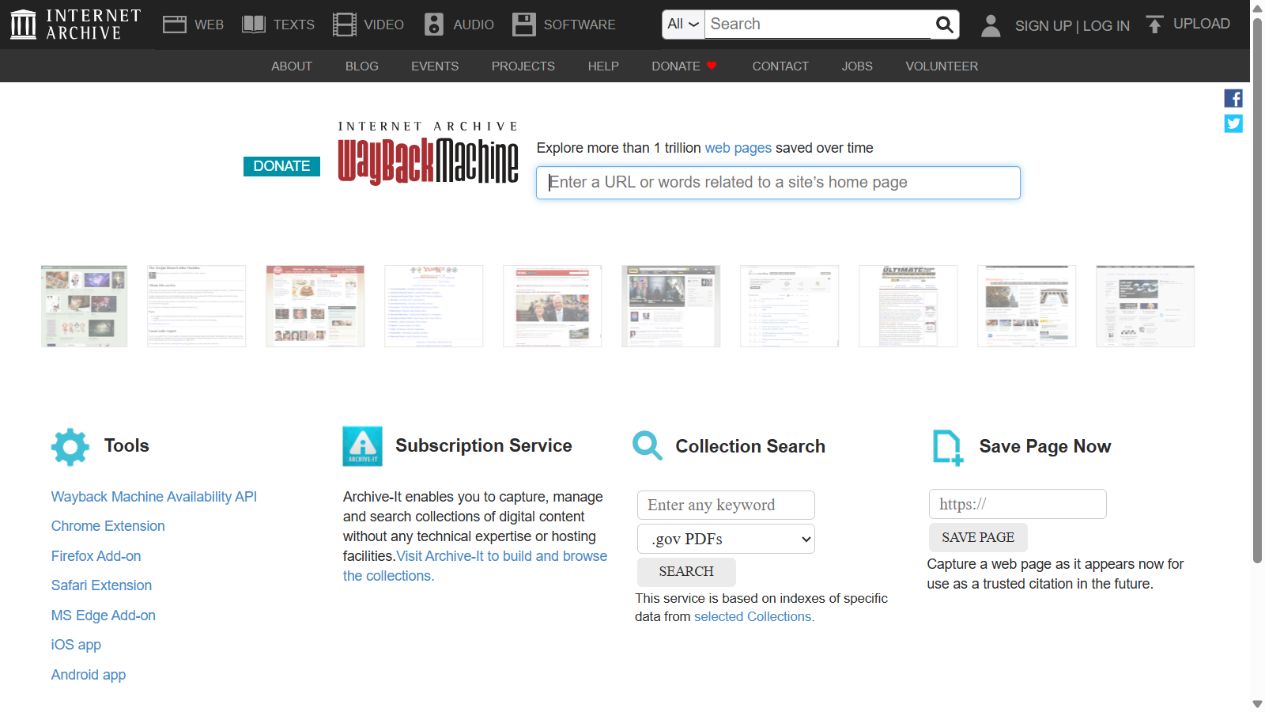Click the Collection Search magnifier icon
Image resolution: width=1265 pixels, height=712 pixels.
pos(648,446)
